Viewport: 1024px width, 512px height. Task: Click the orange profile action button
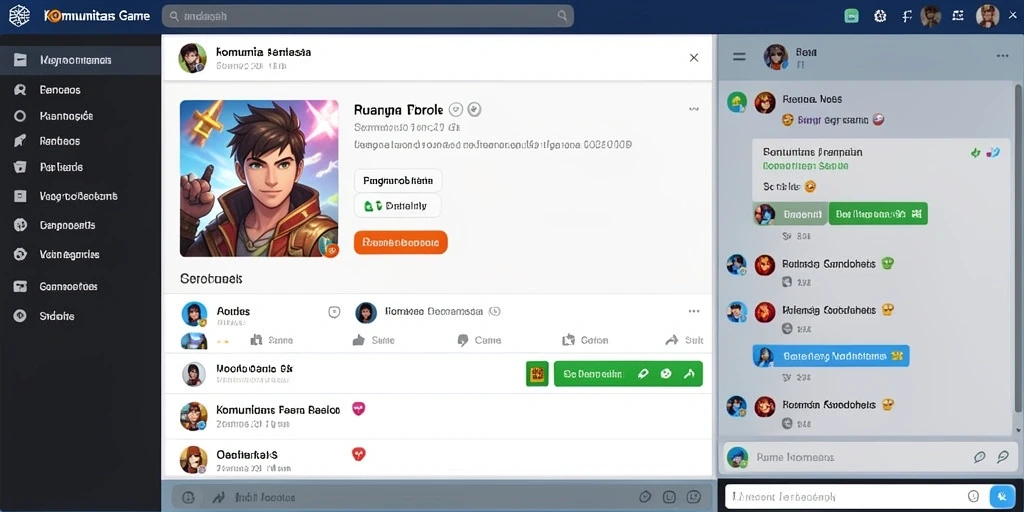(400, 242)
